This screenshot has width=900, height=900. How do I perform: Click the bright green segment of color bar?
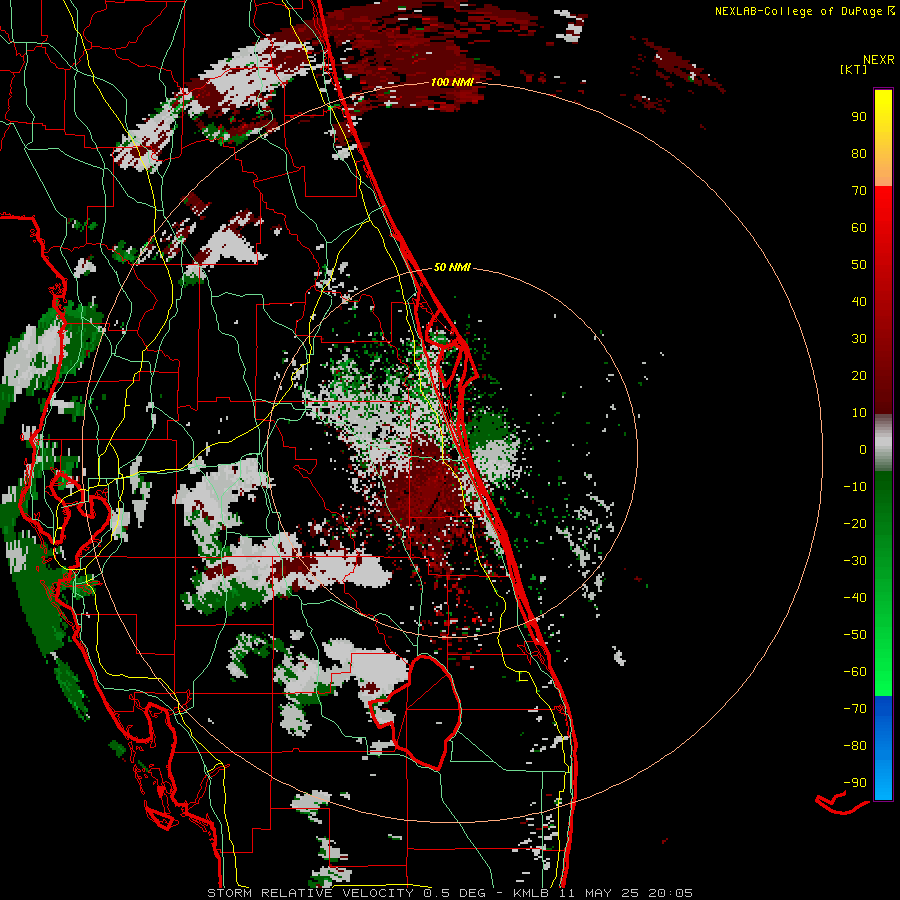tap(883, 660)
